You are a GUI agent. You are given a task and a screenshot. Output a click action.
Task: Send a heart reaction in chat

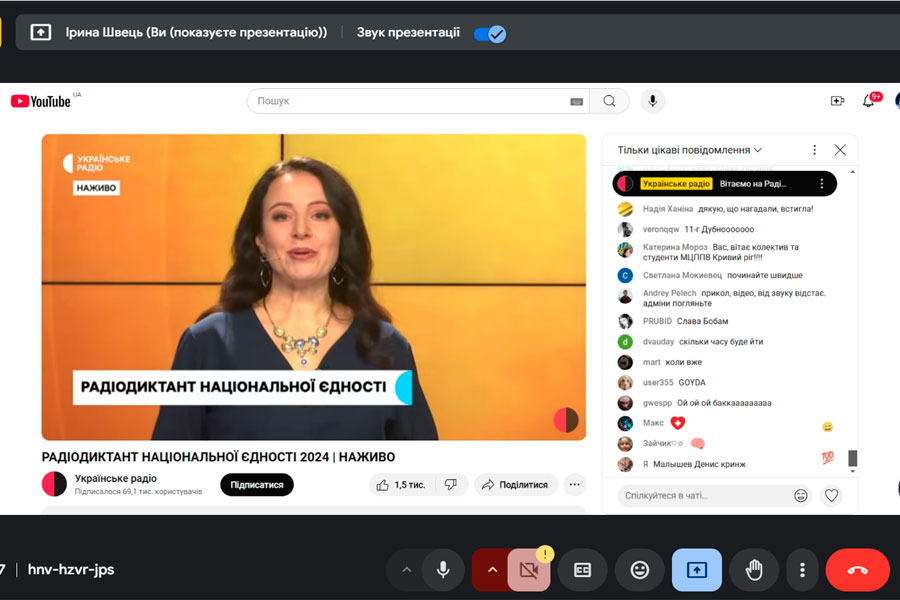(x=831, y=495)
